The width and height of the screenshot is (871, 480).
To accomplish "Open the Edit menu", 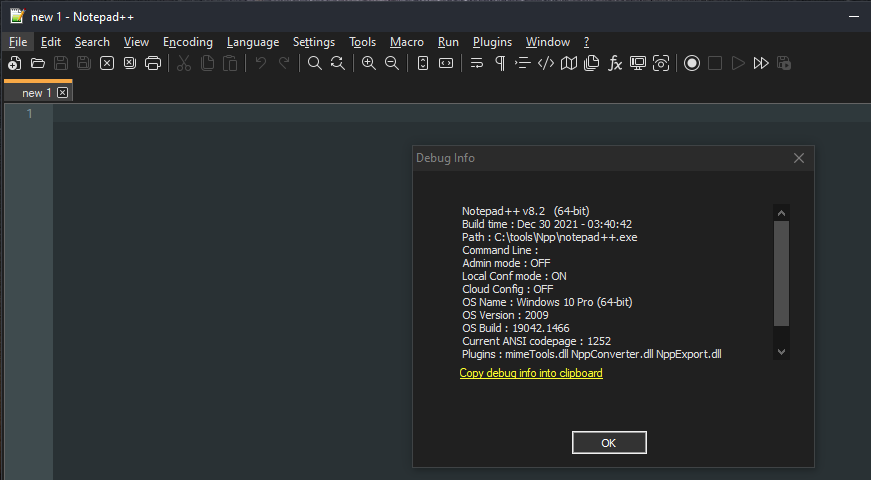I will pyautogui.click(x=51, y=42).
